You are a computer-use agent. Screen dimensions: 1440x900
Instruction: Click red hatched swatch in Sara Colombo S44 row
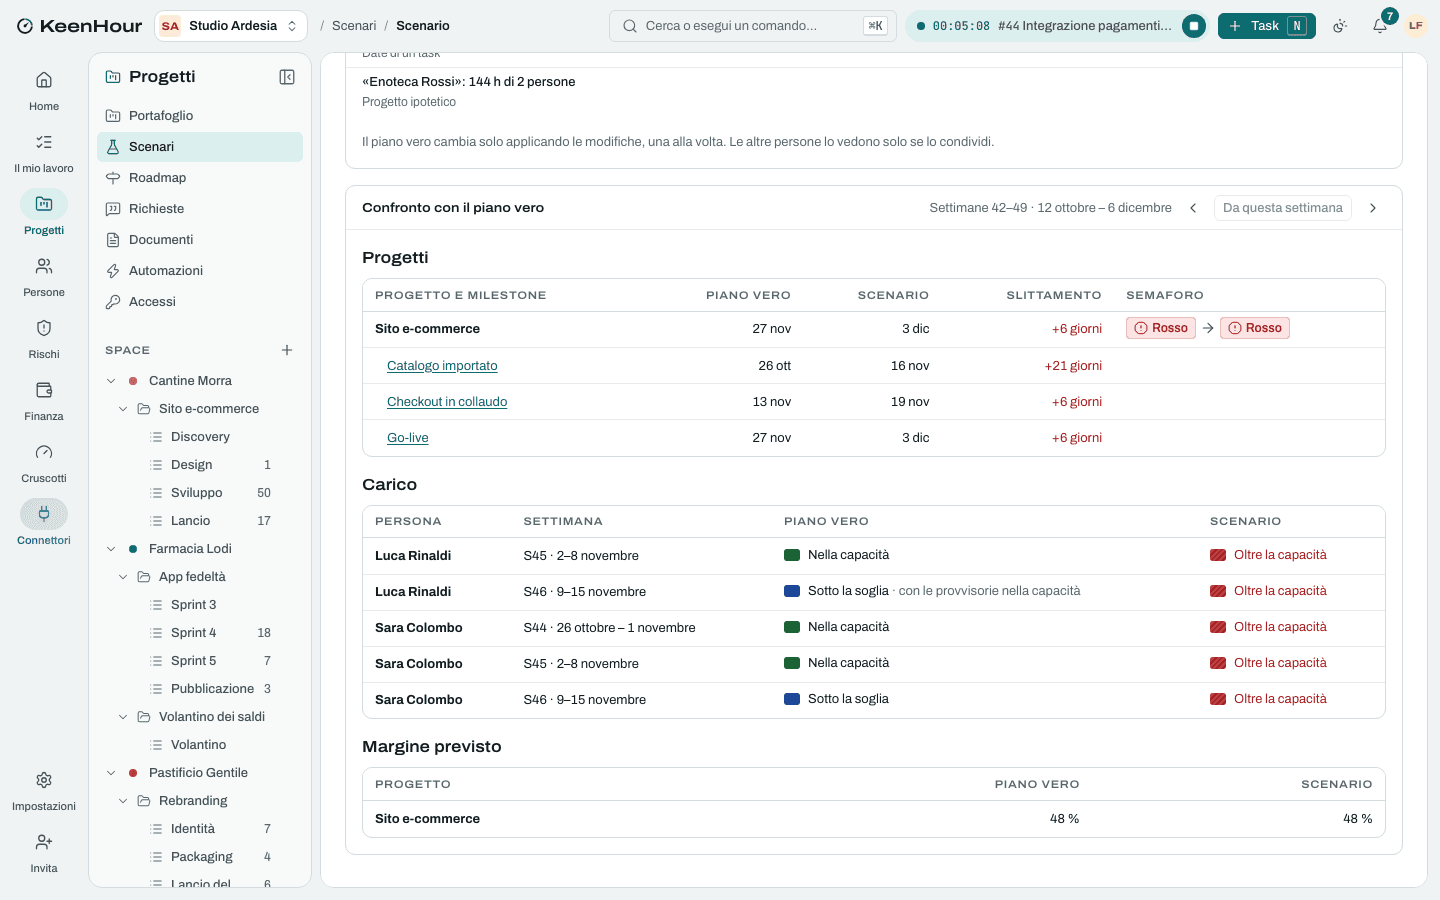[1218, 627]
